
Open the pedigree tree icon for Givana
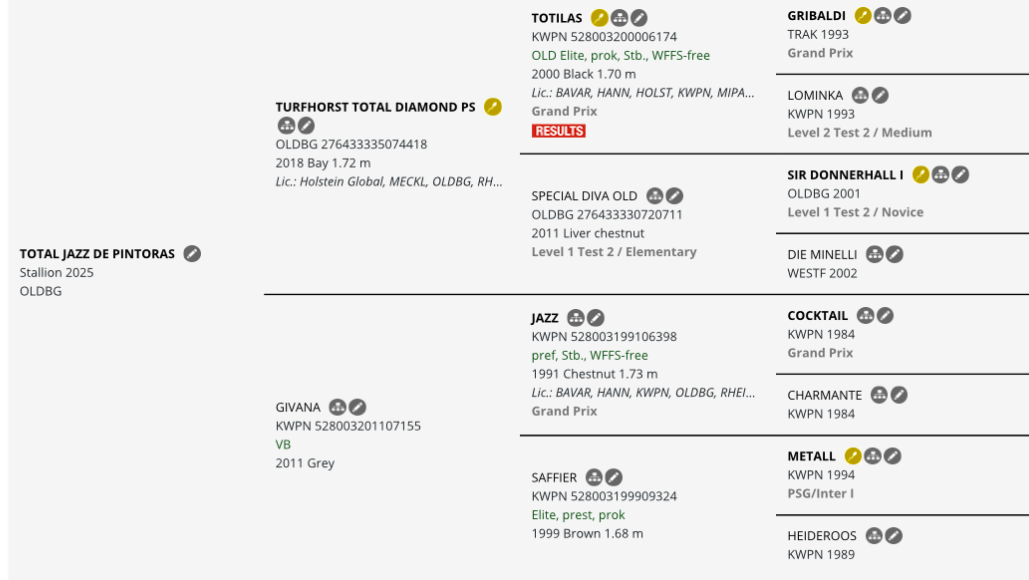pos(337,407)
